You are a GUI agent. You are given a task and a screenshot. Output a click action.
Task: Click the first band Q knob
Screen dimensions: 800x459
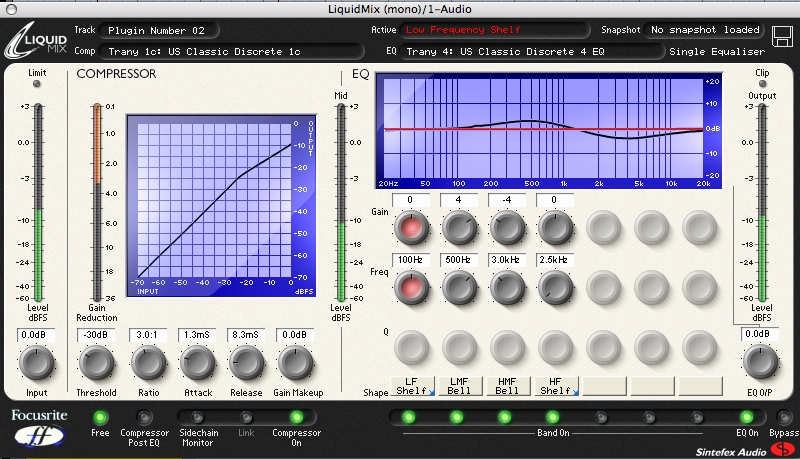(411, 347)
